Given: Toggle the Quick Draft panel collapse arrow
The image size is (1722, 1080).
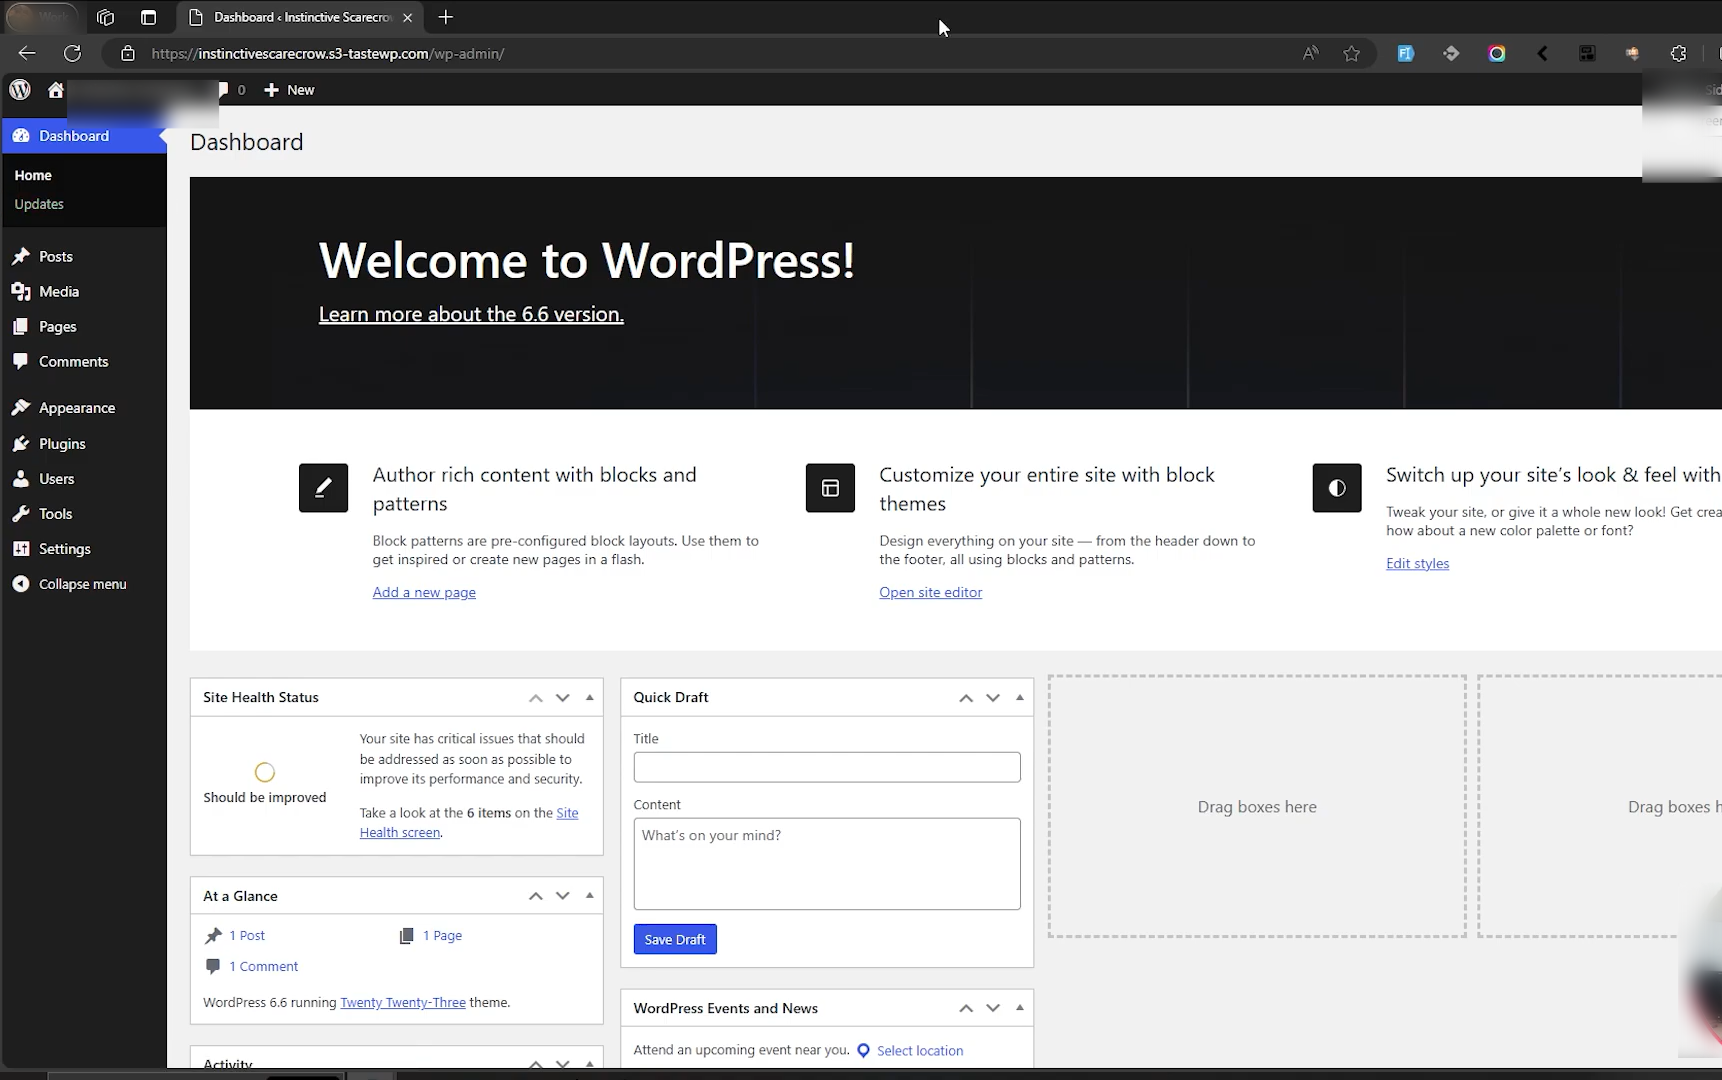Looking at the screenshot, I should (1020, 698).
